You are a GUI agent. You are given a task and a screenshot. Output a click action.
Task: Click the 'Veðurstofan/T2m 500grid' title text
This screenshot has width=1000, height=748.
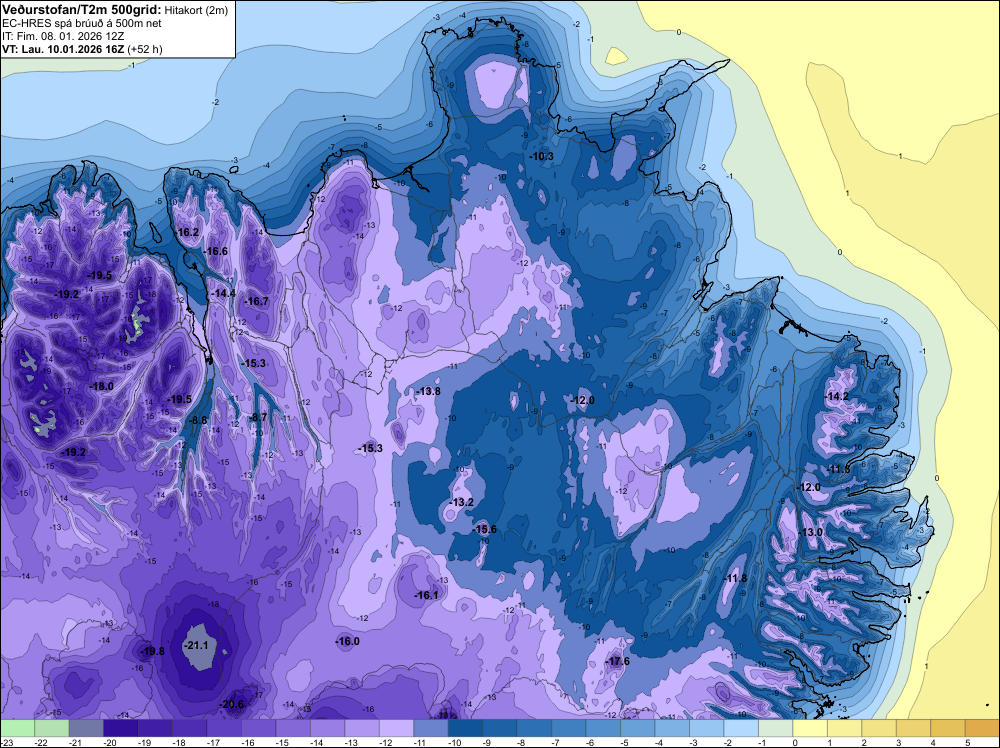82,10
